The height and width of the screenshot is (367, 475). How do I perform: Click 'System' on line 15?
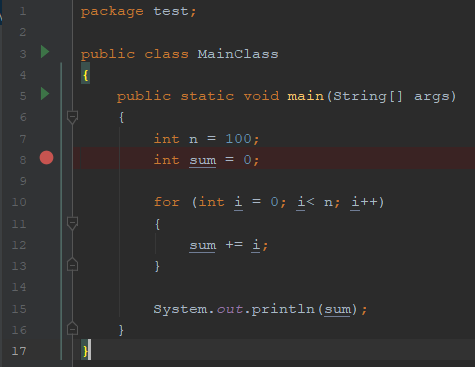pos(180,310)
